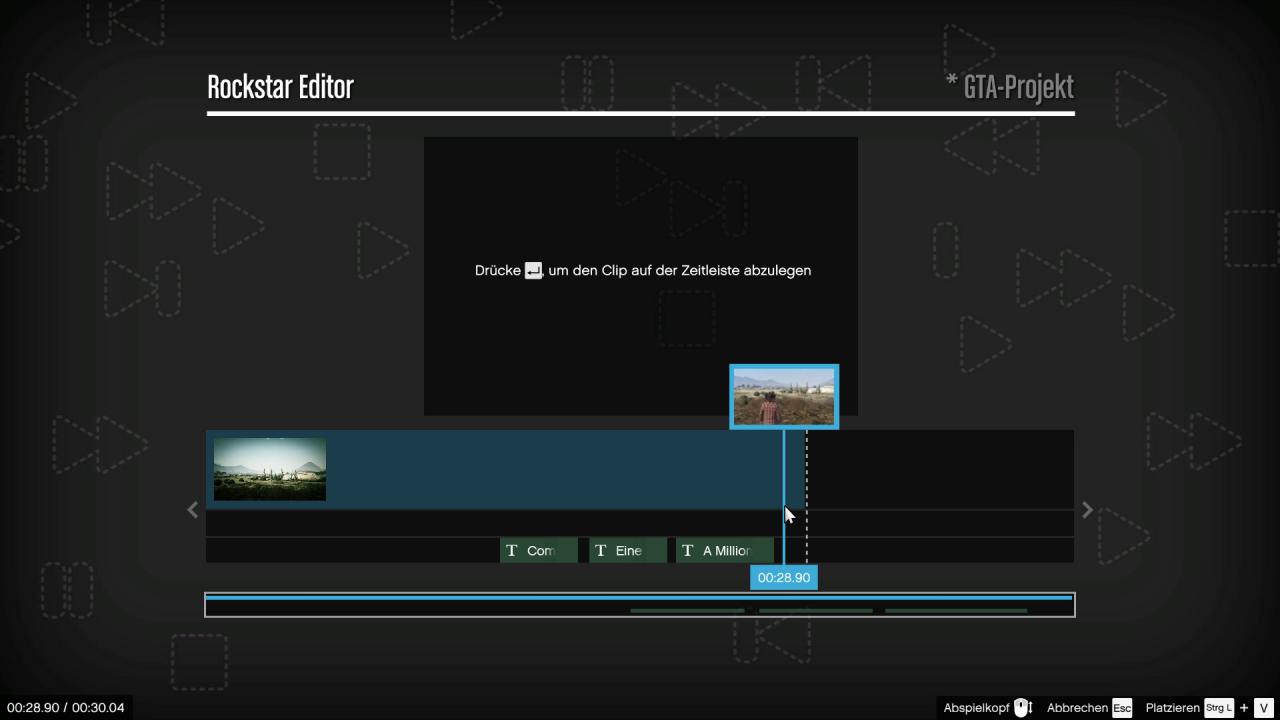
Task: Select the 'Com' text clip
Action: coord(539,551)
